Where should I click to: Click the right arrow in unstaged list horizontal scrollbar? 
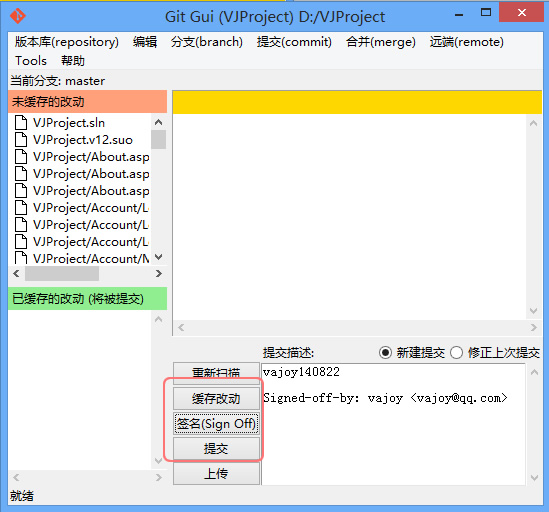pos(159,274)
